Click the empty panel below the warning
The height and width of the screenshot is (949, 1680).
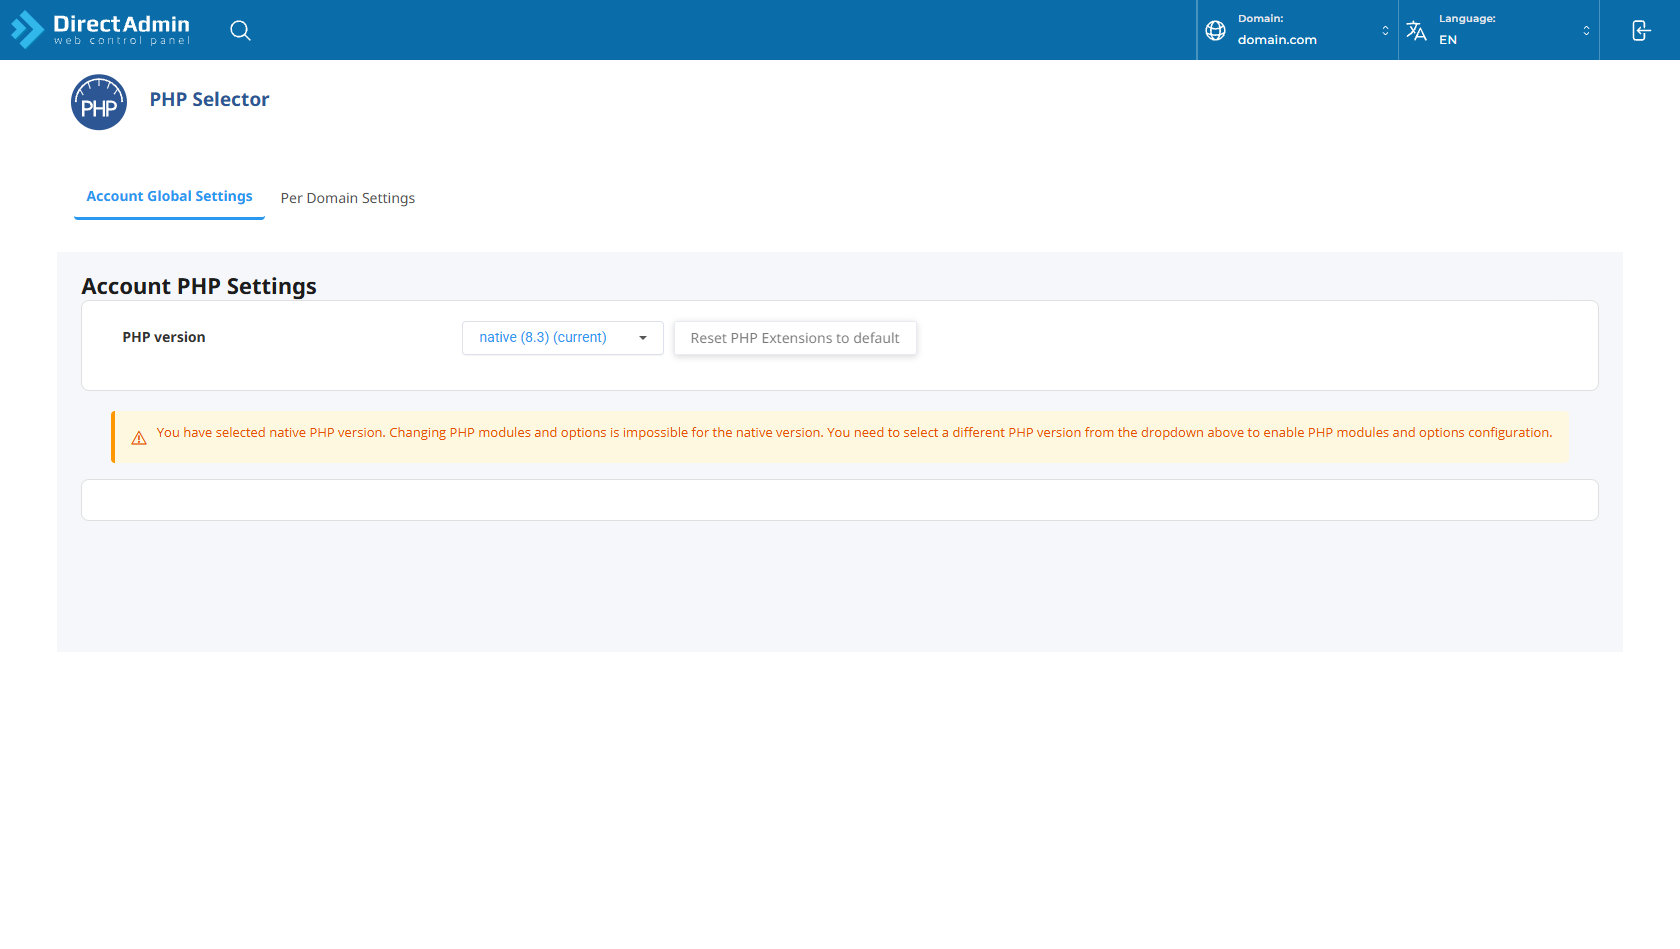[840, 500]
